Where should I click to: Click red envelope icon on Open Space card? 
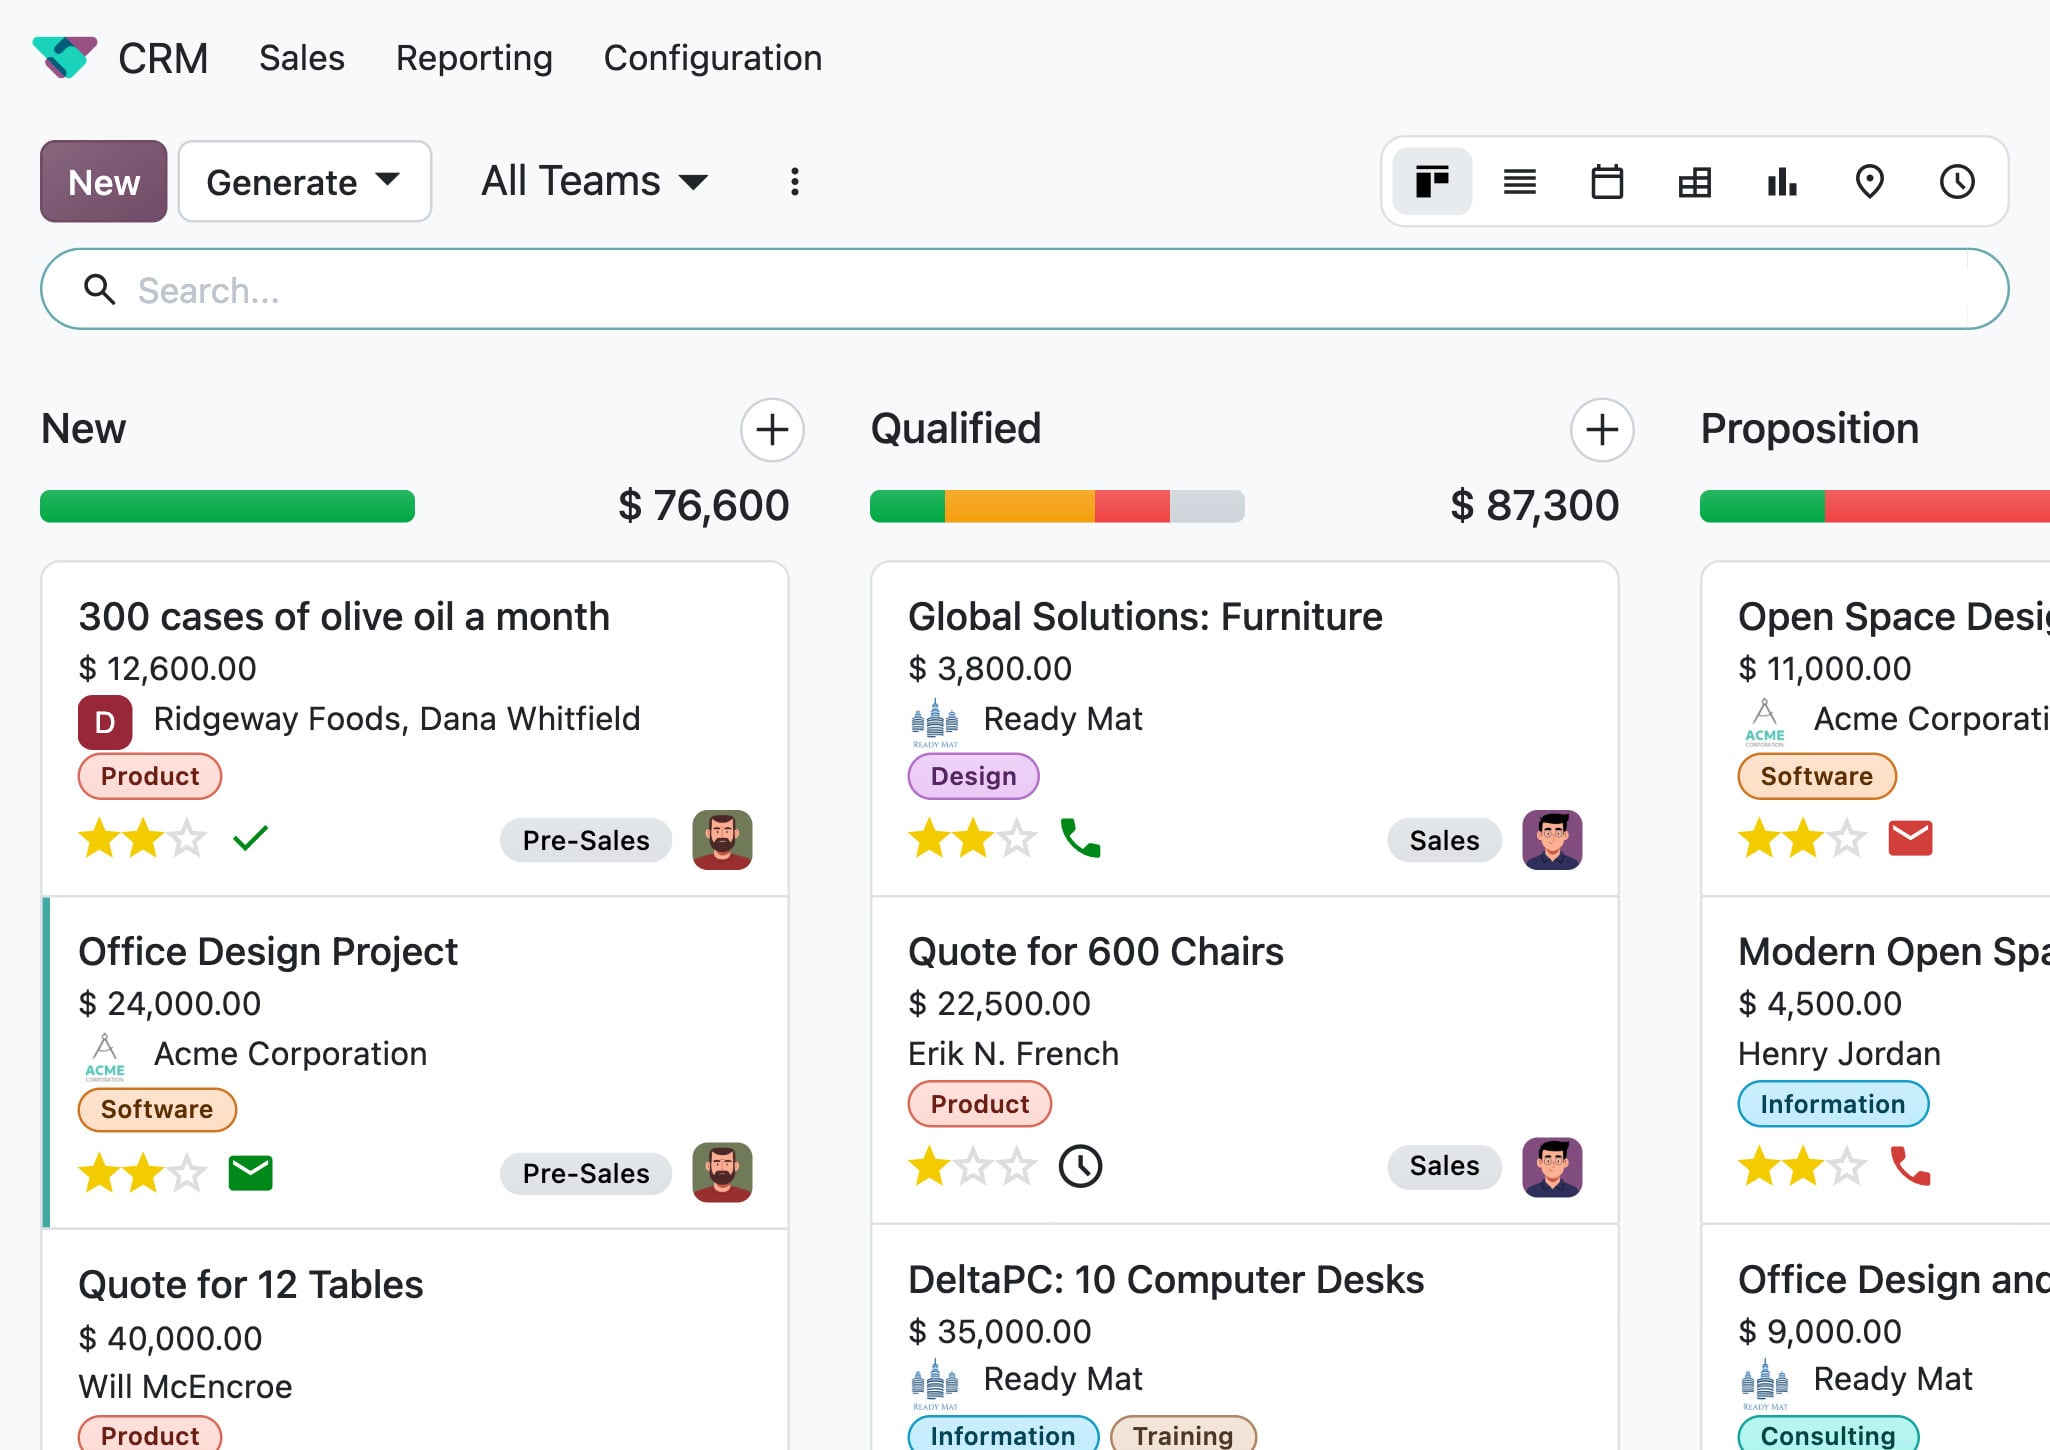coord(1910,838)
